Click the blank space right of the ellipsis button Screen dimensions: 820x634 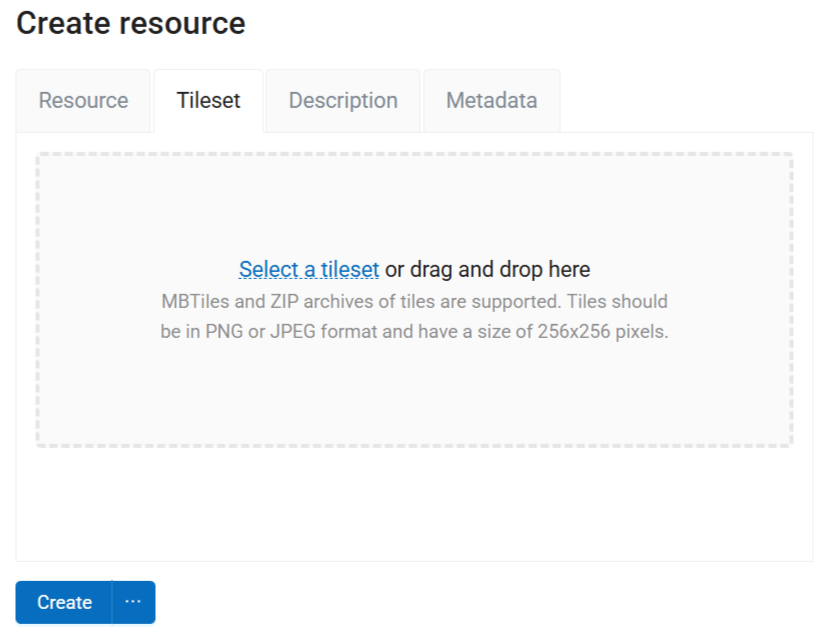480,602
